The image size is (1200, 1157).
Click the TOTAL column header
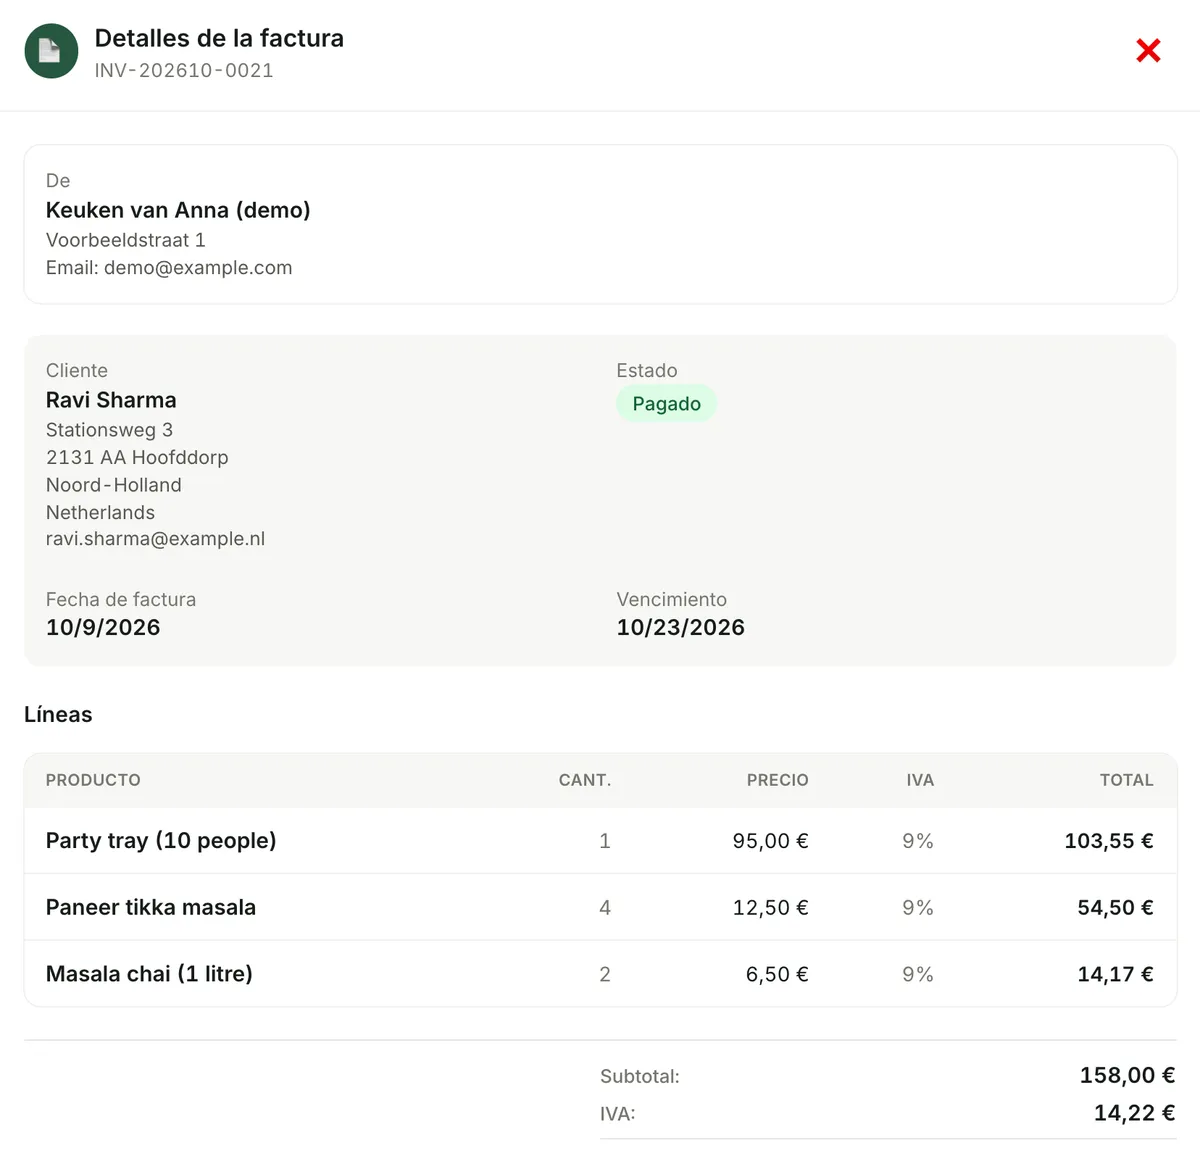tap(1127, 780)
